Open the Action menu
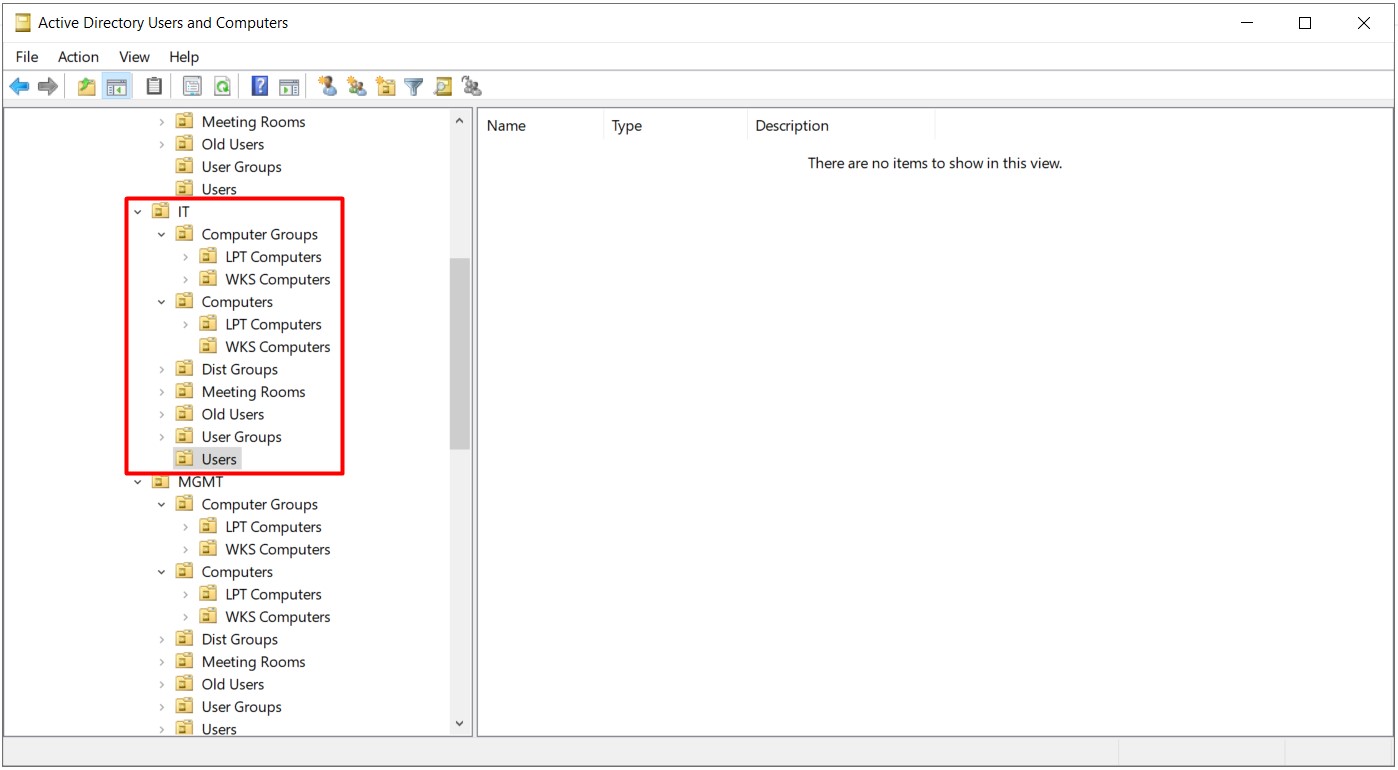The width and height of the screenshot is (1398, 770). pyautogui.click(x=78, y=57)
